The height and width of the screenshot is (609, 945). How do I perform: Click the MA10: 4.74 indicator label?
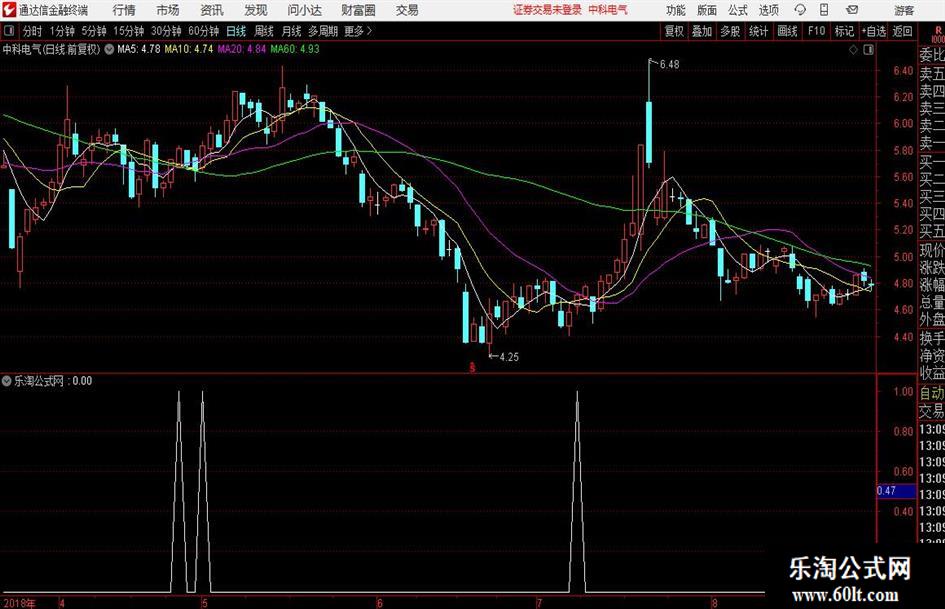click(189, 49)
